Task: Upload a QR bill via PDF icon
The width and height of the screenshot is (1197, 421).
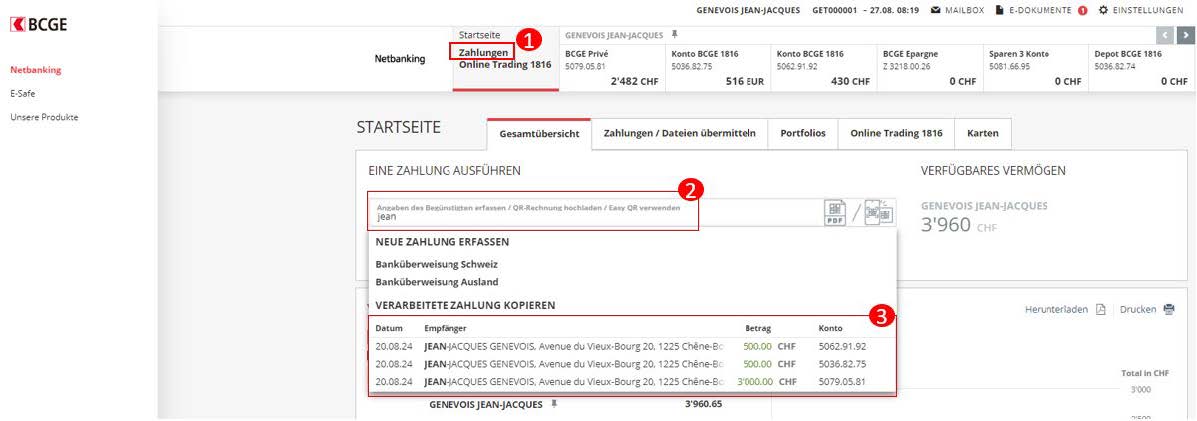Action: [x=835, y=213]
